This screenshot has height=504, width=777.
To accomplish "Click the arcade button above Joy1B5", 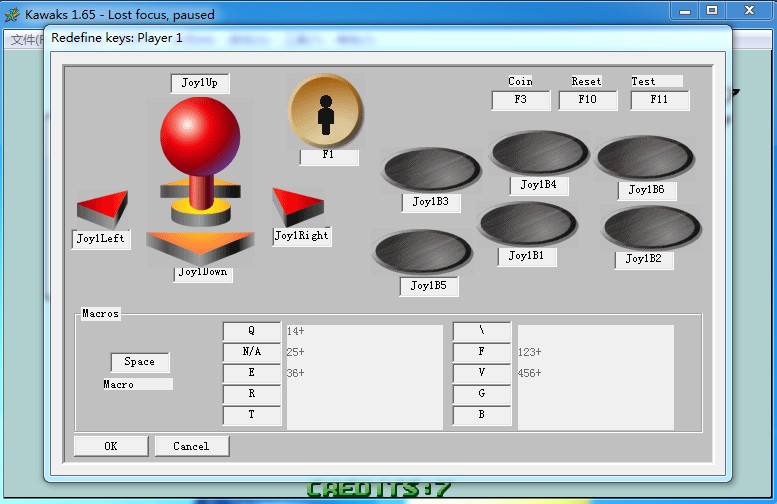I will tap(422, 252).
